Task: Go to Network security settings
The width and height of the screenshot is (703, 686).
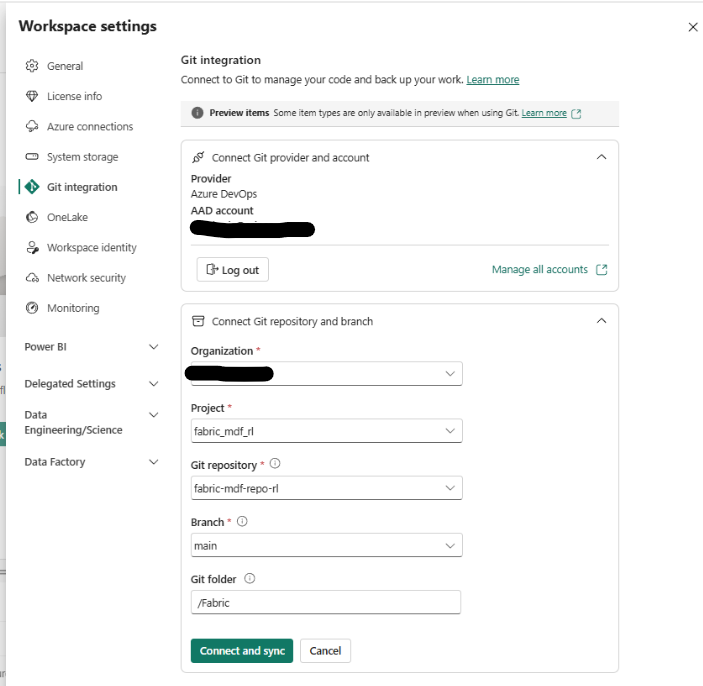Action: point(88,278)
